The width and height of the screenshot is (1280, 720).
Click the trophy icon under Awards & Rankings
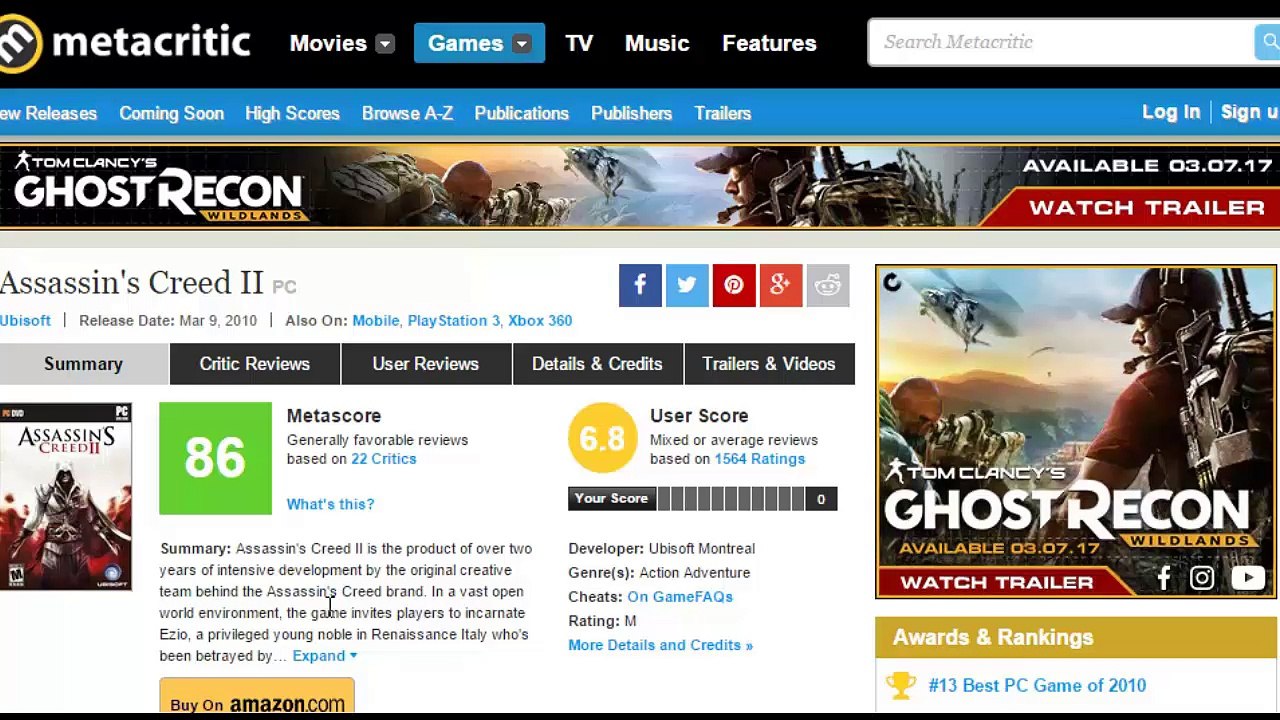[x=901, y=685]
